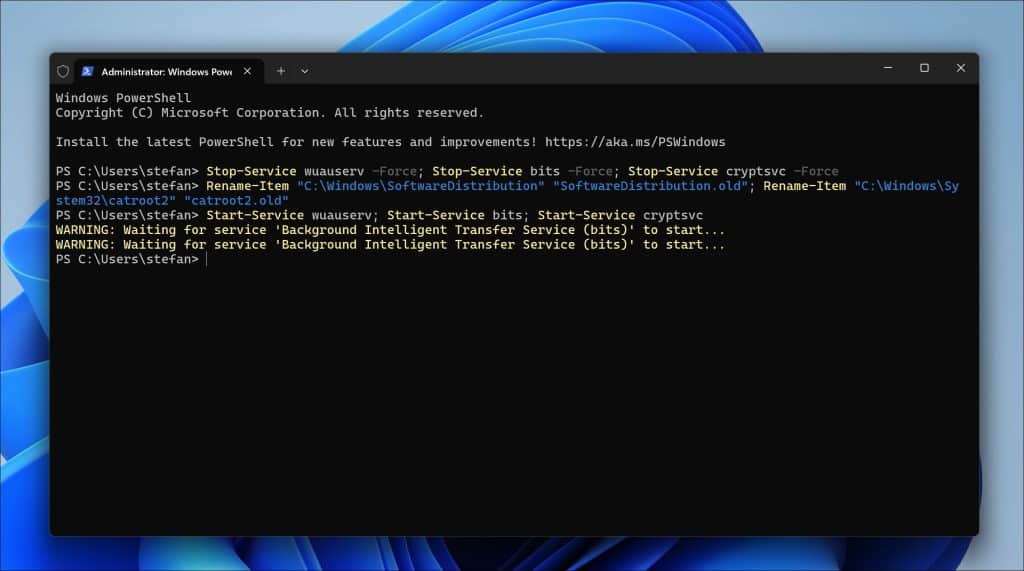Click the first Rename-Item command word
The width and height of the screenshot is (1024, 571).
[248, 186]
